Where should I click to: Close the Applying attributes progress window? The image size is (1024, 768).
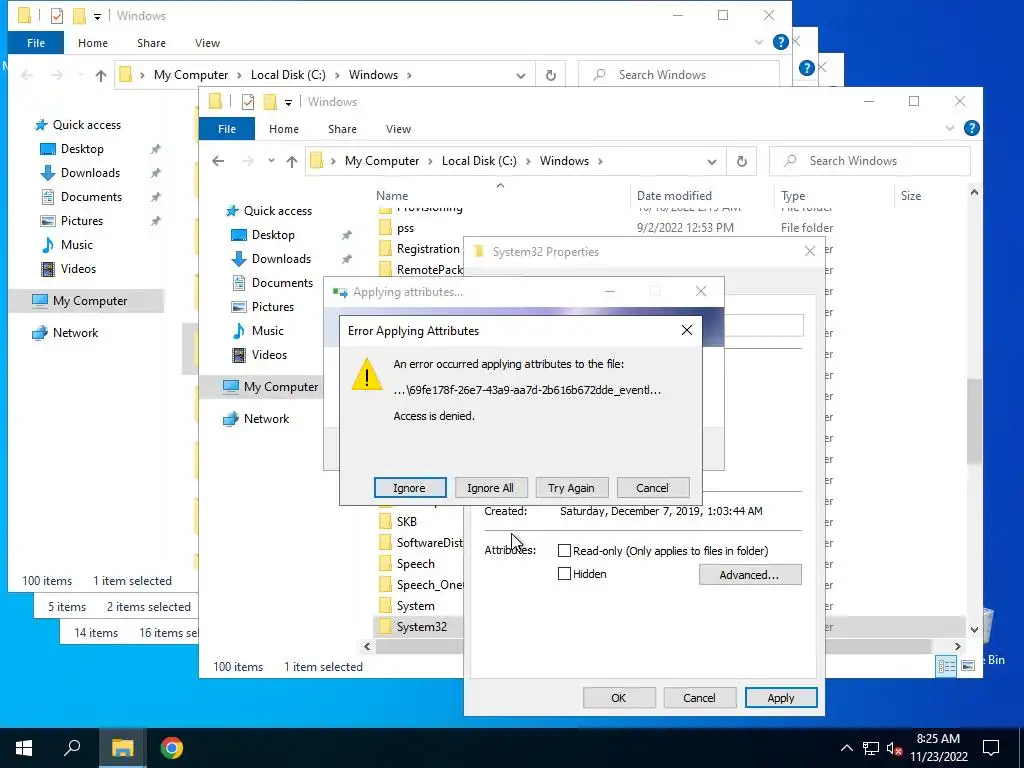coord(701,291)
